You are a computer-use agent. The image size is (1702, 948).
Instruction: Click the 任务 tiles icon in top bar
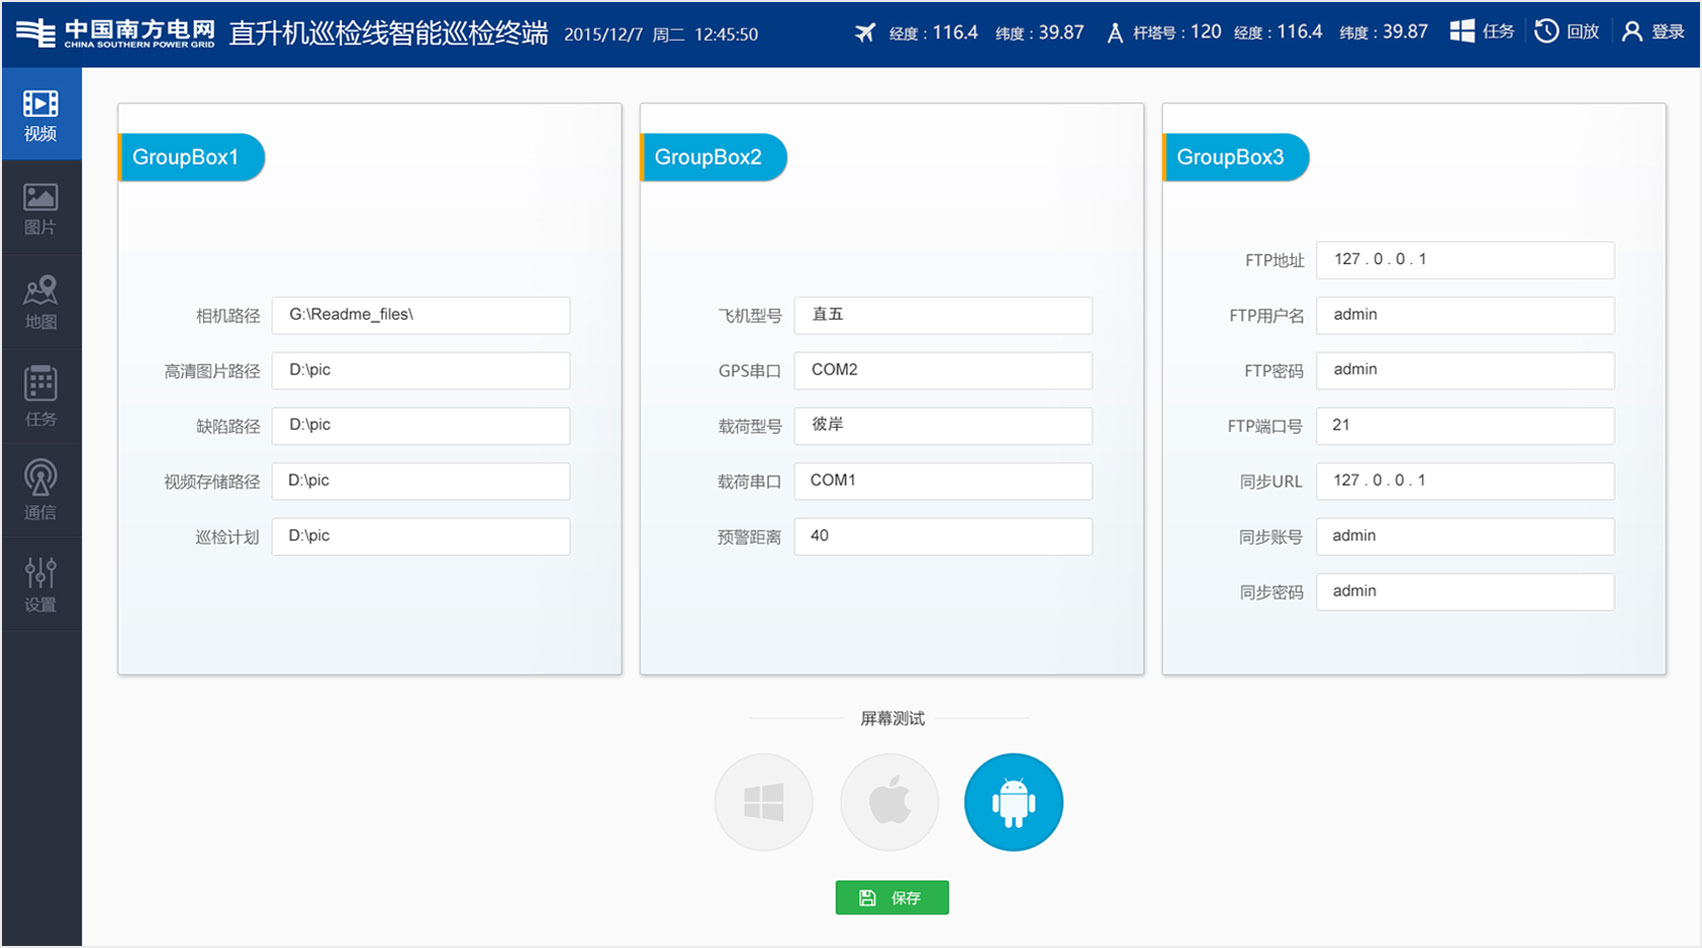1481,31
